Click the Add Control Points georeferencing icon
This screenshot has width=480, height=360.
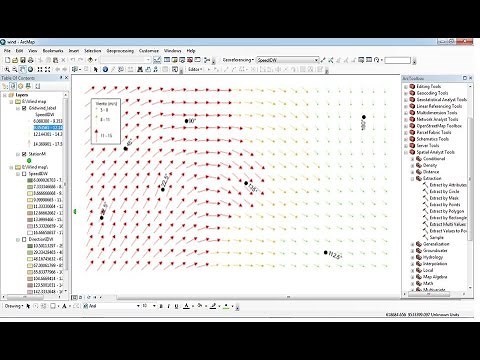(322, 60)
